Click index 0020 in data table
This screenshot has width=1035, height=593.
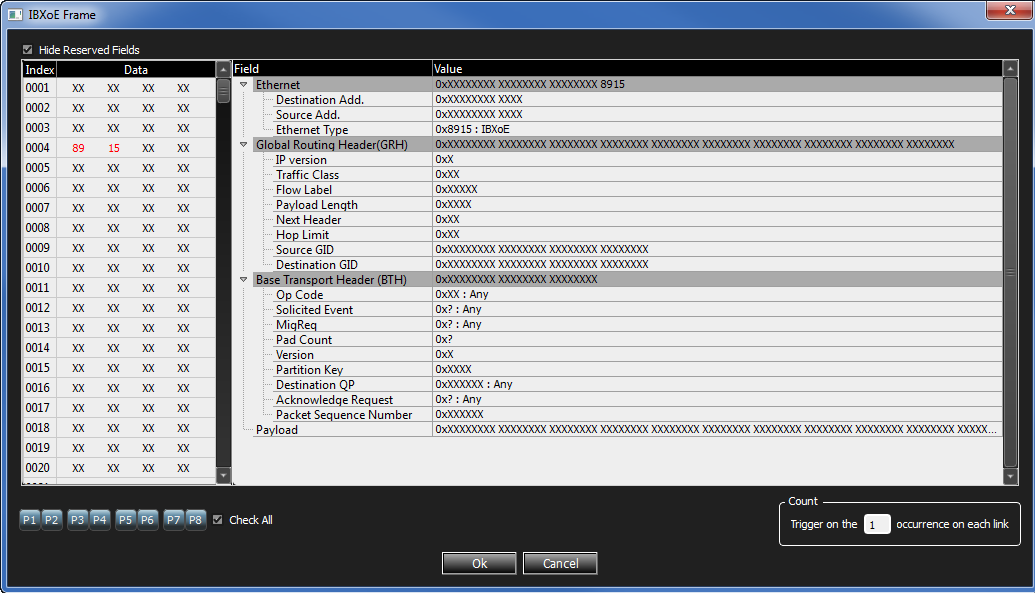(38, 468)
